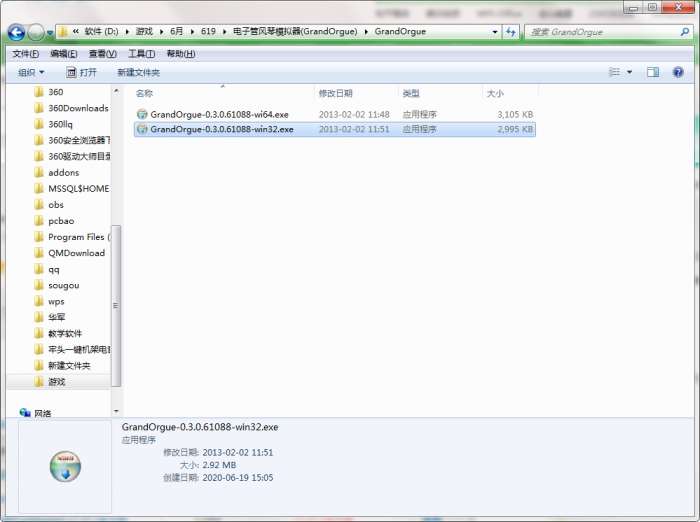The height and width of the screenshot is (522, 700).
Task: Select the obs folder
Action: 56,205
